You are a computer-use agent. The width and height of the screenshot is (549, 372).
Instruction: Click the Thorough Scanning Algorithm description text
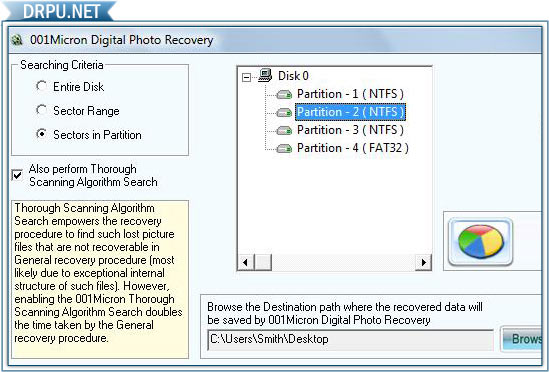click(x=98, y=273)
